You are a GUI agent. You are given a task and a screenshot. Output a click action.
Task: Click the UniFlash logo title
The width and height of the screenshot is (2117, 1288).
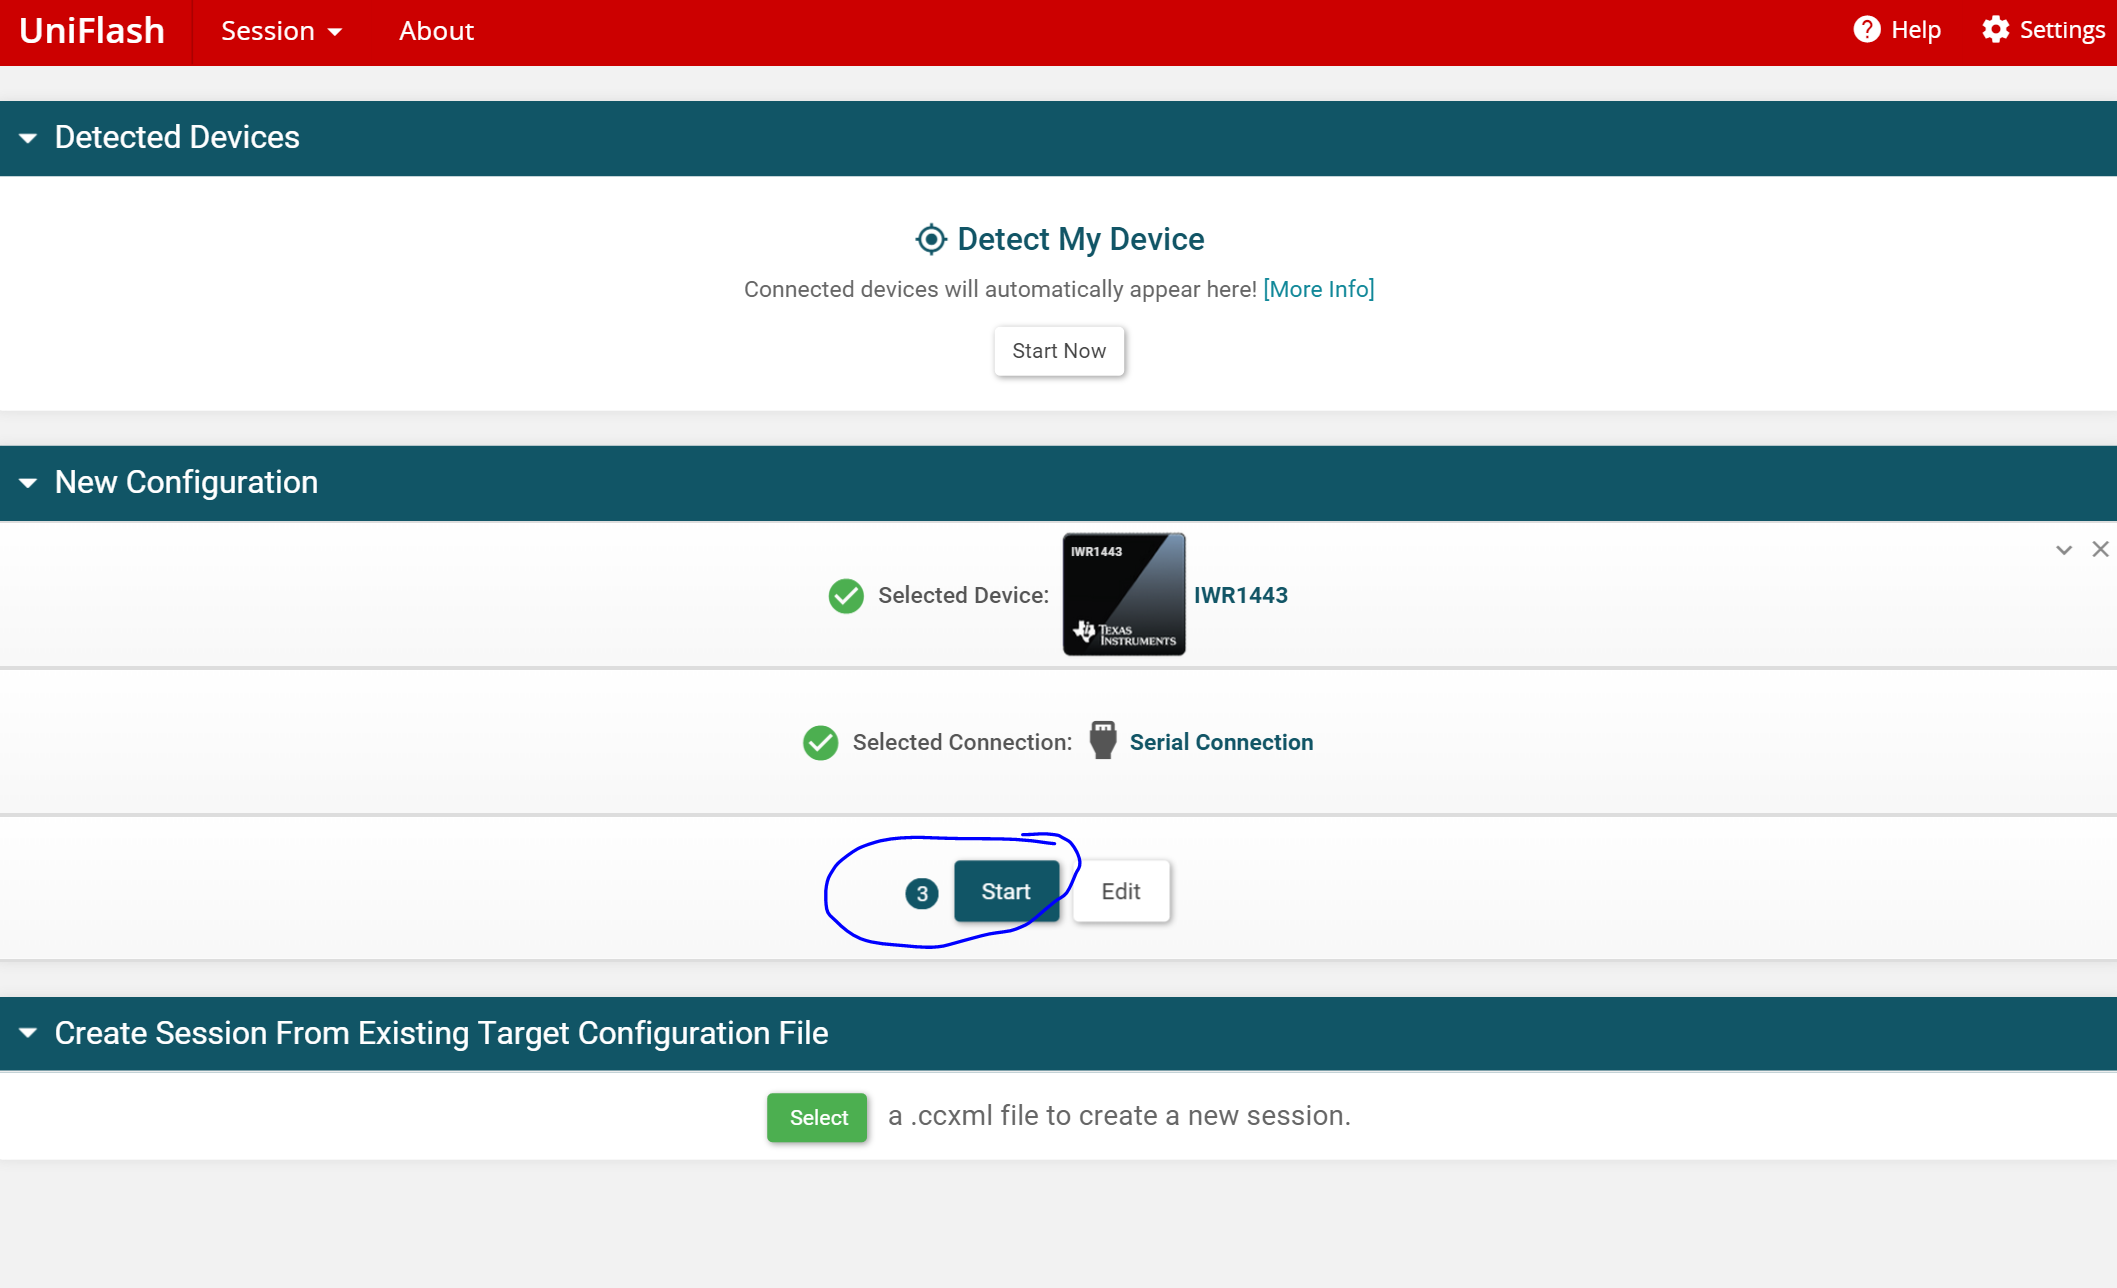[x=92, y=31]
